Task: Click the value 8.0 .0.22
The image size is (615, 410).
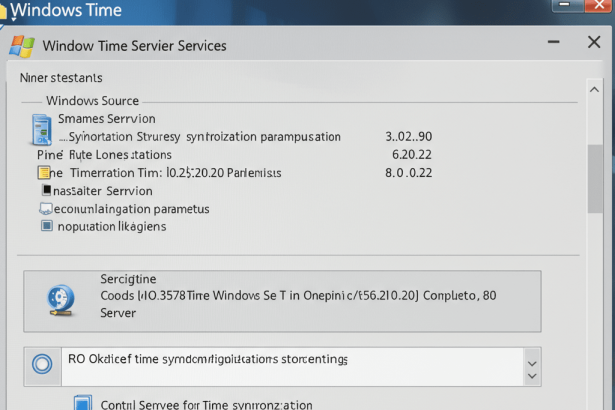Action: [408, 173]
